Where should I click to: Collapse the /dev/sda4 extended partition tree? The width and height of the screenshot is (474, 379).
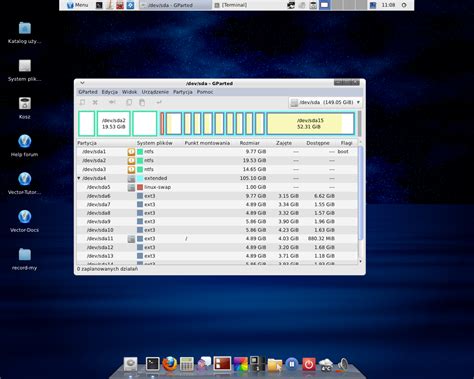coord(79,178)
